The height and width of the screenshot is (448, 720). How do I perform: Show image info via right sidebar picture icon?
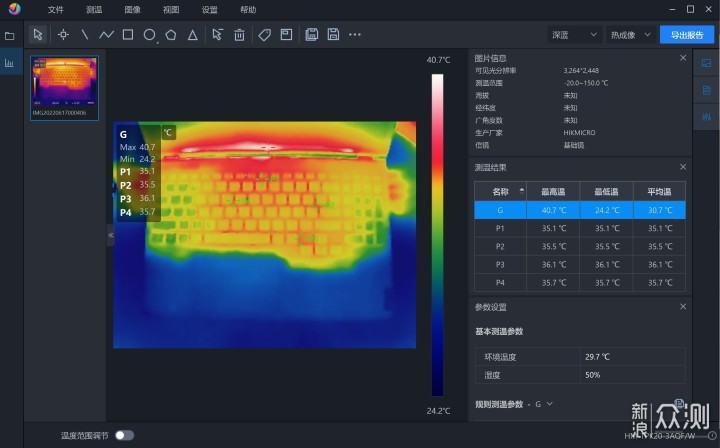click(706, 63)
